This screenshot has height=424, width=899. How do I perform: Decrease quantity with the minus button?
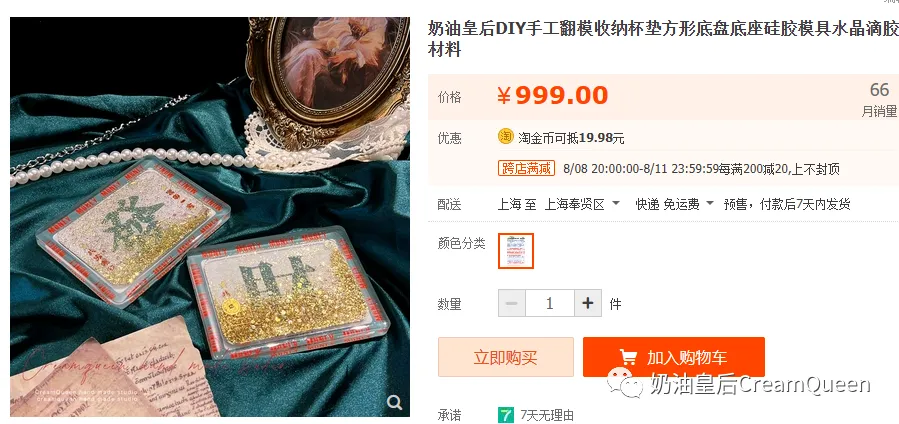pos(512,303)
